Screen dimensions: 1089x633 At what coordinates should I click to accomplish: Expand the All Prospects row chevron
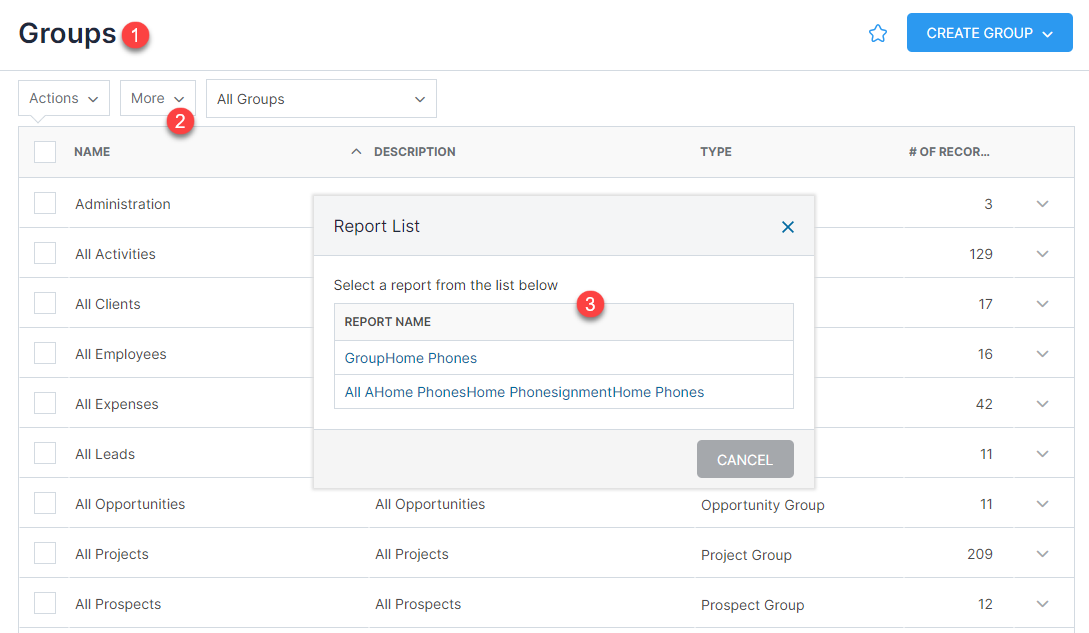point(1042,603)
